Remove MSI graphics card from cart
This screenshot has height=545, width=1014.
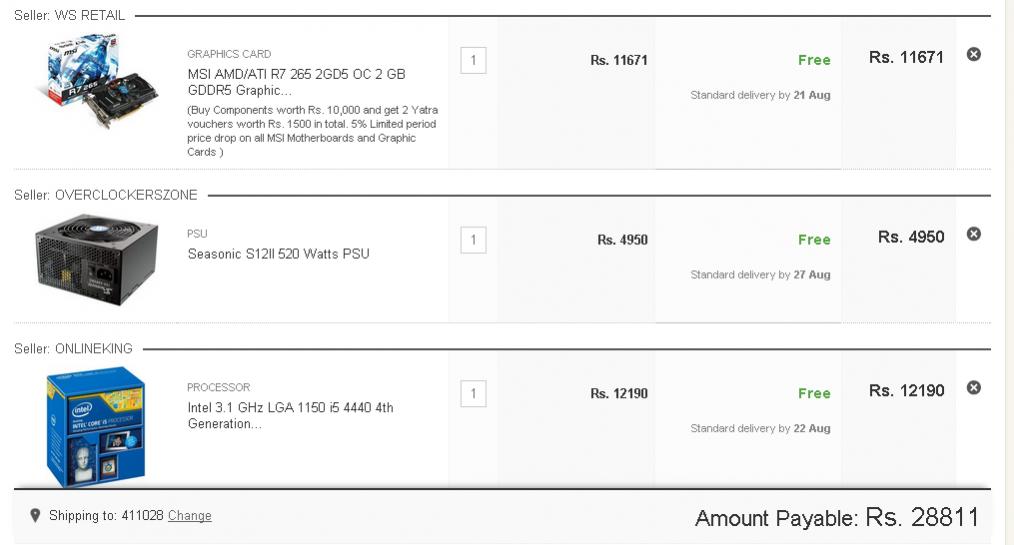click(x=973, y=54)
